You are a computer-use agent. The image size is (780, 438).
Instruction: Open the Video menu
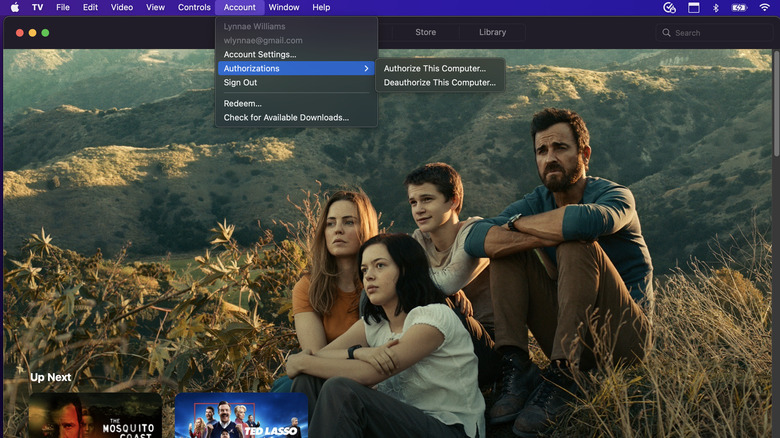pos(122,7)
